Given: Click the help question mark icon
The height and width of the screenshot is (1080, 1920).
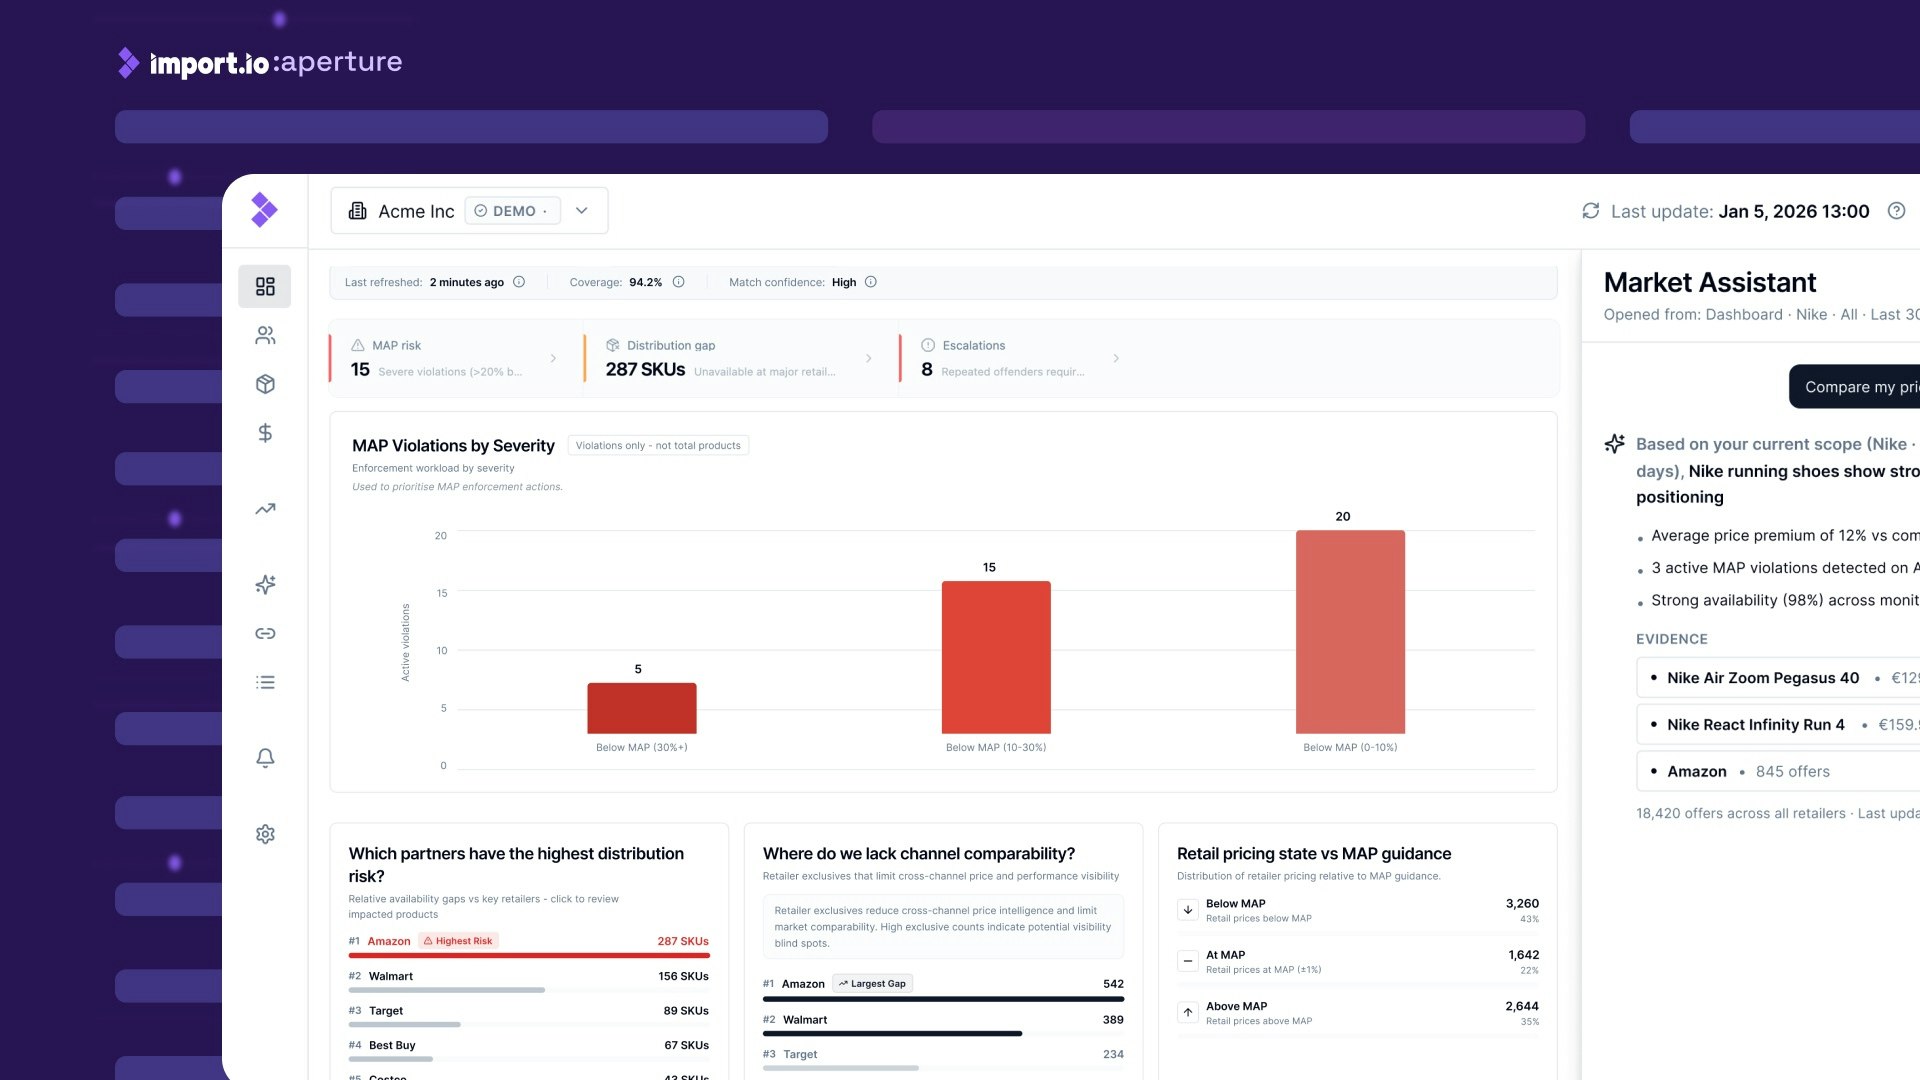Looking at the screenshot, I should click(x=1896, y=211).
